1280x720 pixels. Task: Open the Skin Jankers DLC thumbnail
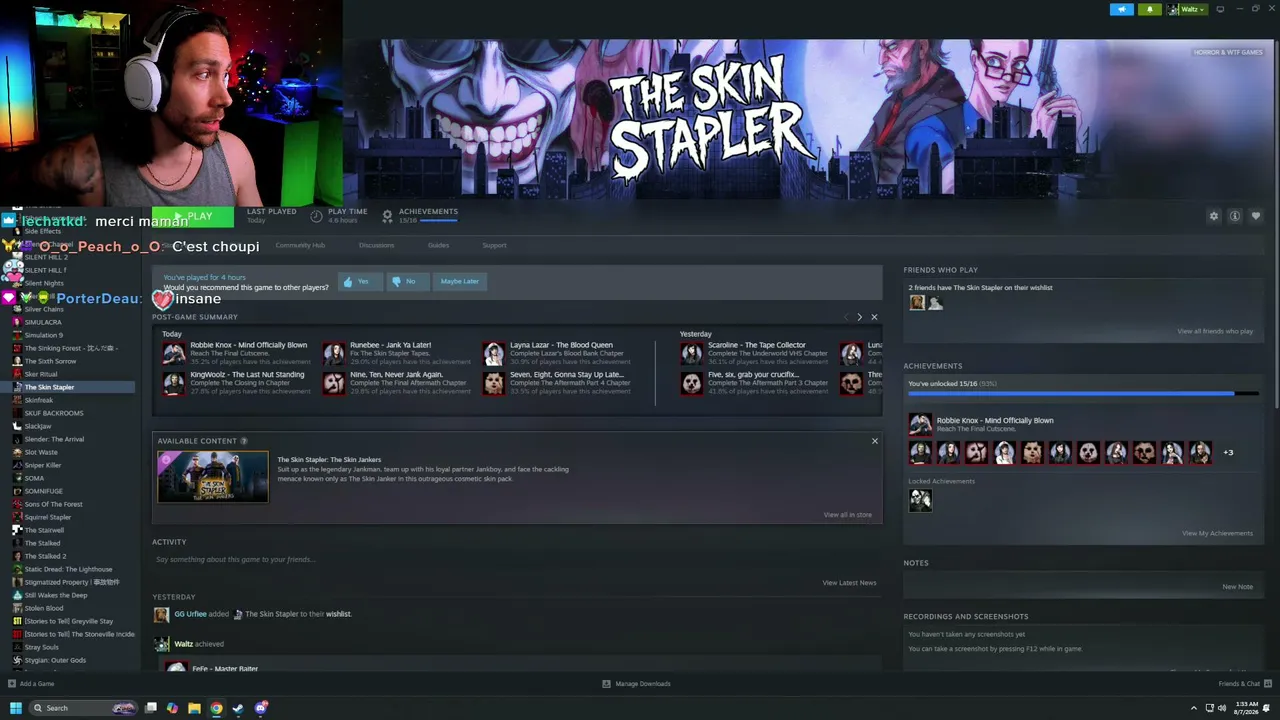(x=213, y=477)
